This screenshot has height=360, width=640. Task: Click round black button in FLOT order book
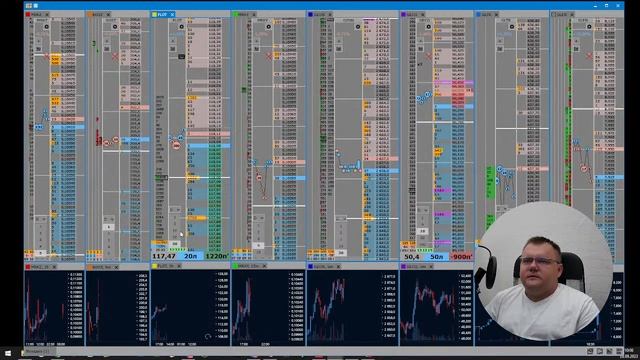pyautogui.click(x=181, y=27)
